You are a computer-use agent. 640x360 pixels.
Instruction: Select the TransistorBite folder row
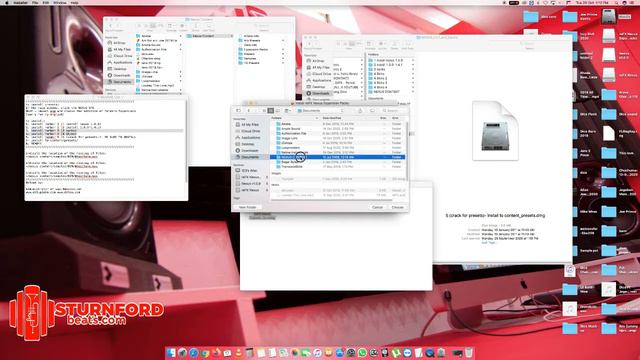[338, 167]
